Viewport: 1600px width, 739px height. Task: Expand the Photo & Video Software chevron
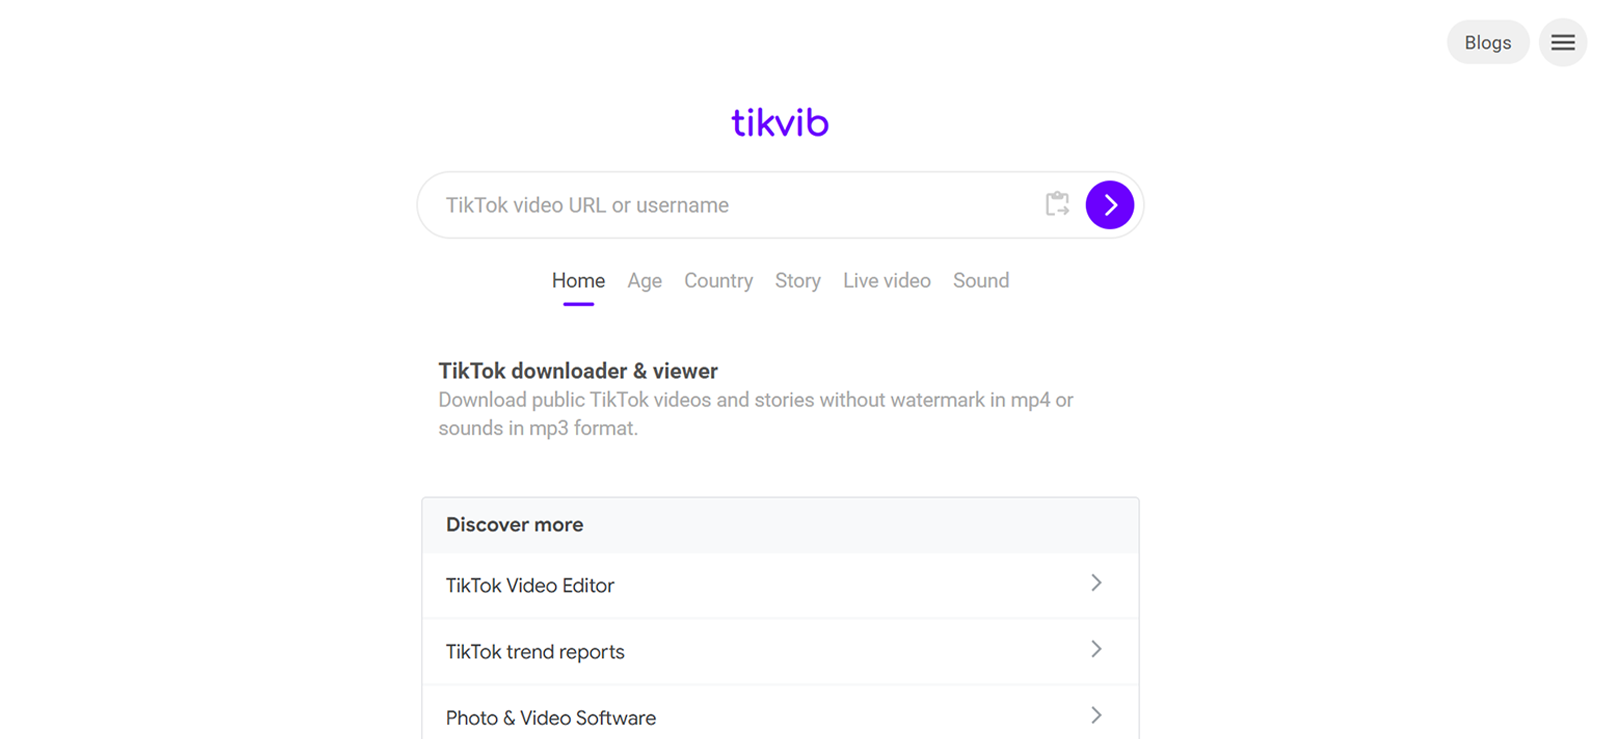click(1096, 715)
